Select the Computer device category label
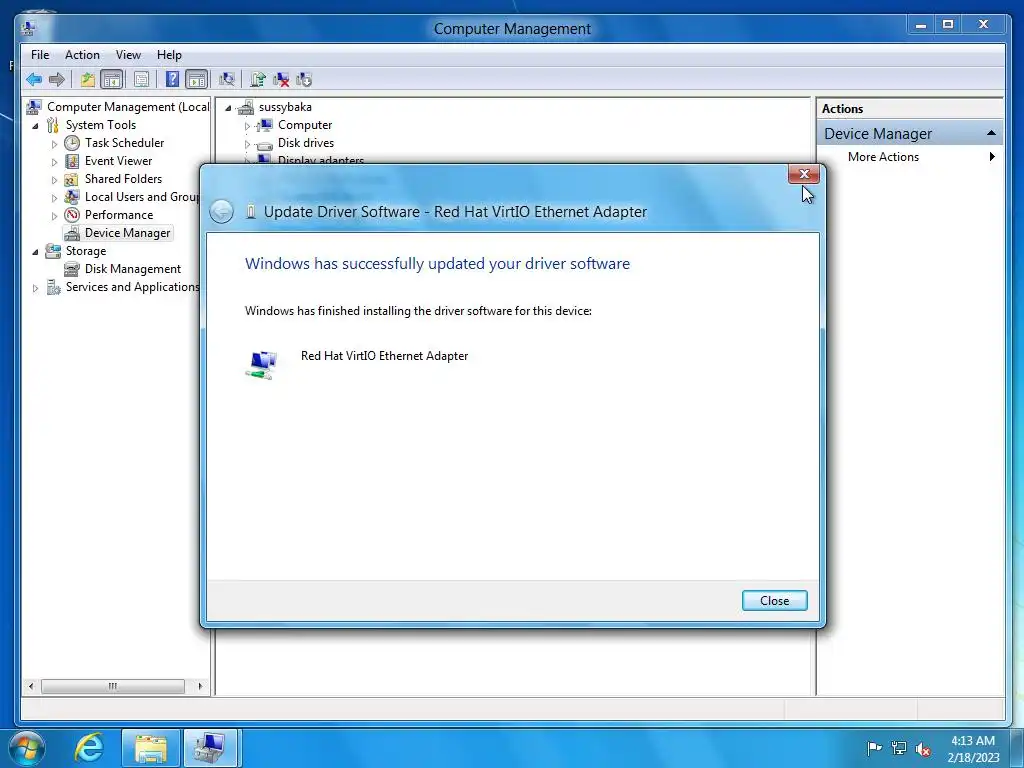The width and height of the screenshot is (1024, 768). coord(305,125)
